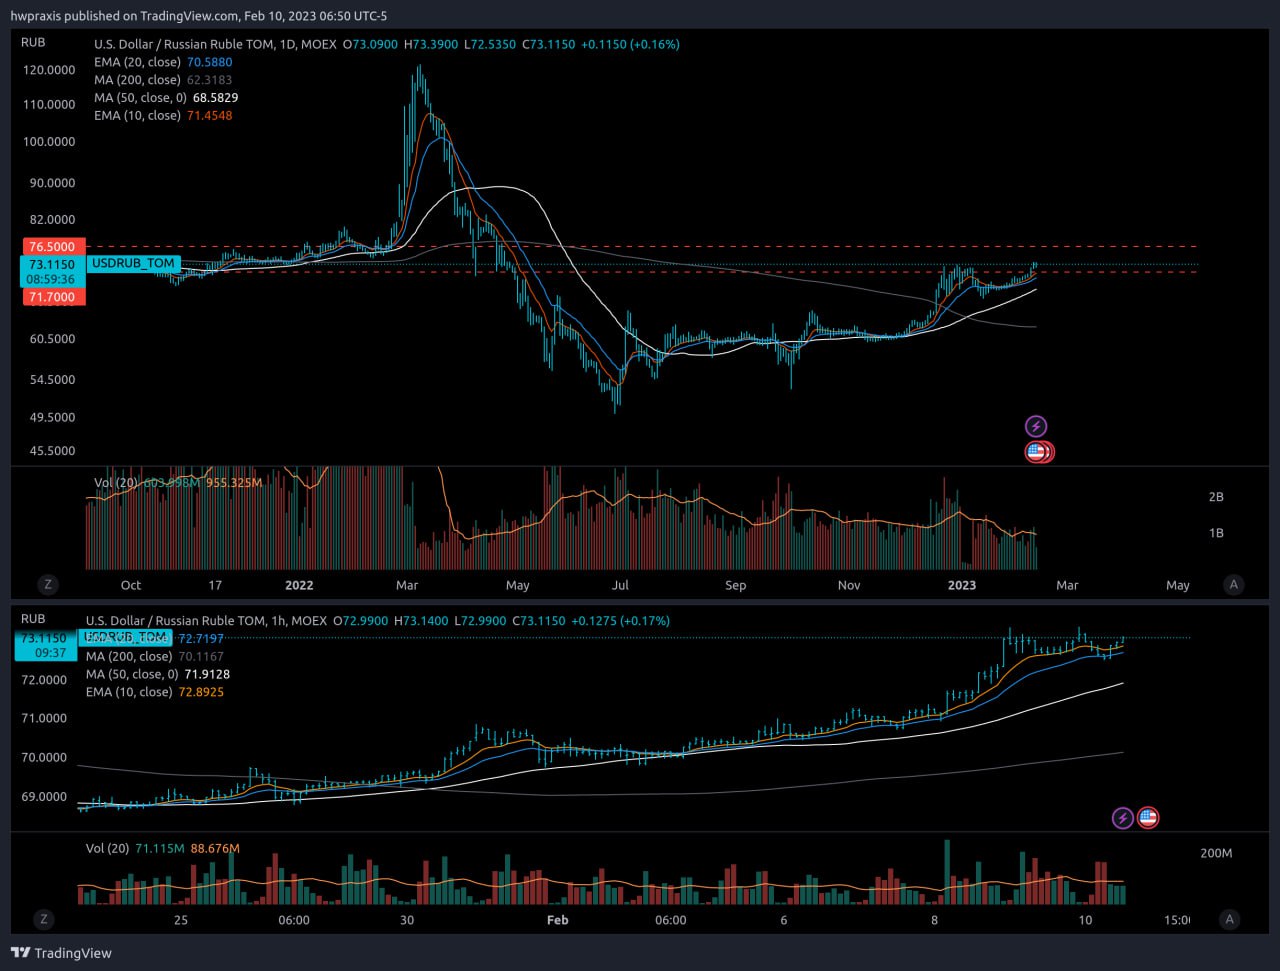Screen dimensions: 1280x971
Task: Open the purple lightning event icon on daily chart
Action: [x=1036, y=426]
